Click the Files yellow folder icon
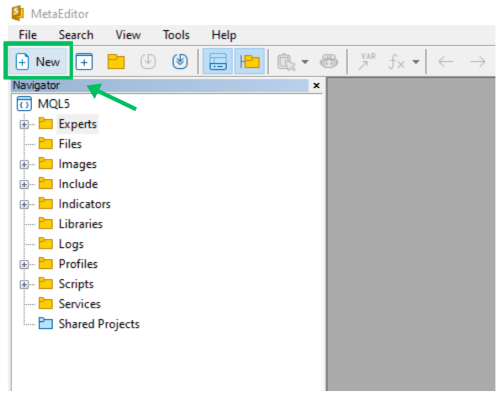500x396 pixels. click(x=45, y=143)
